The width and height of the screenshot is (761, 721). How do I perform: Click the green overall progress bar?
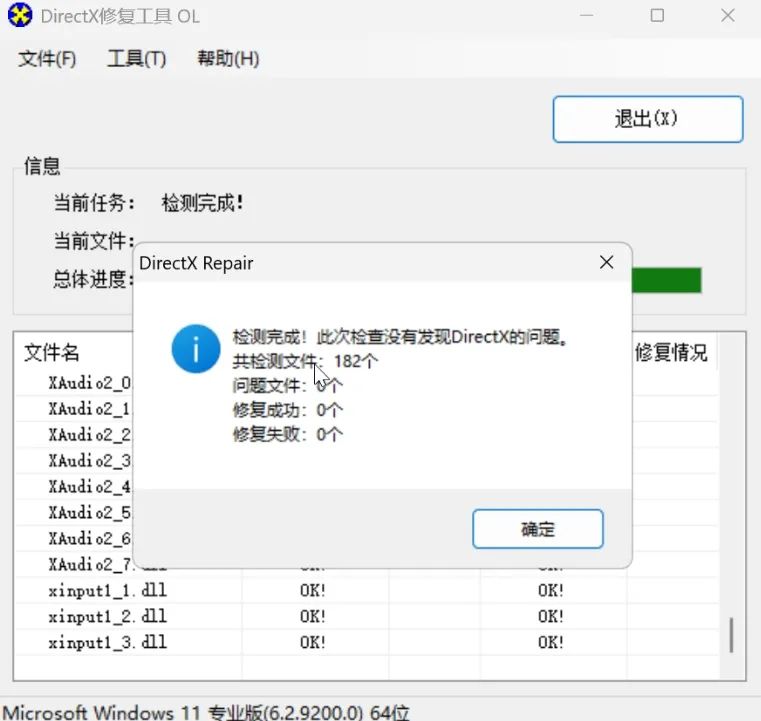coord(666,280)
